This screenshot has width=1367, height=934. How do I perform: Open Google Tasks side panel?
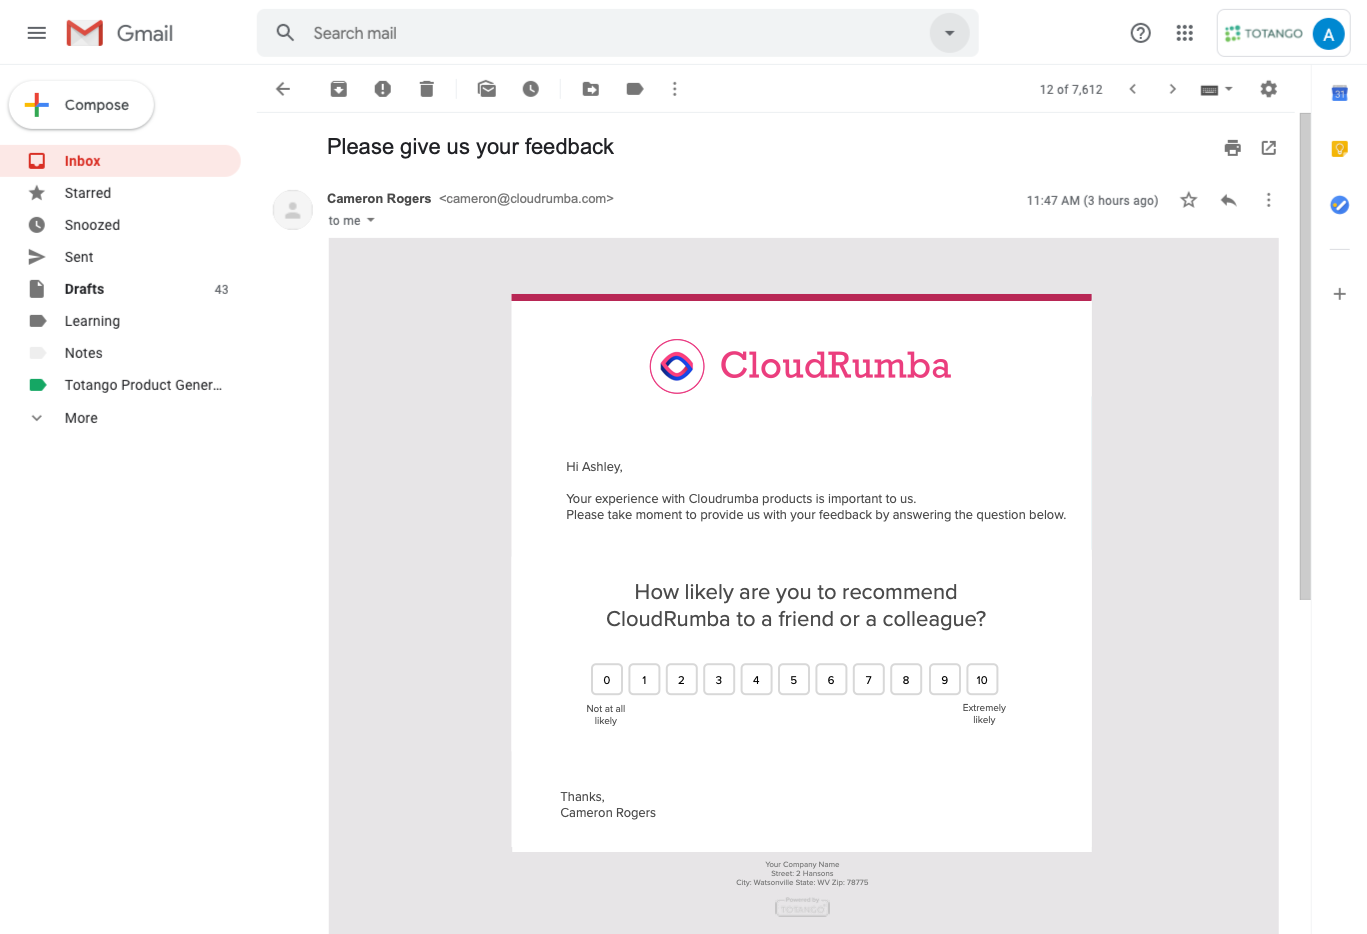(x=1340, y=205)
